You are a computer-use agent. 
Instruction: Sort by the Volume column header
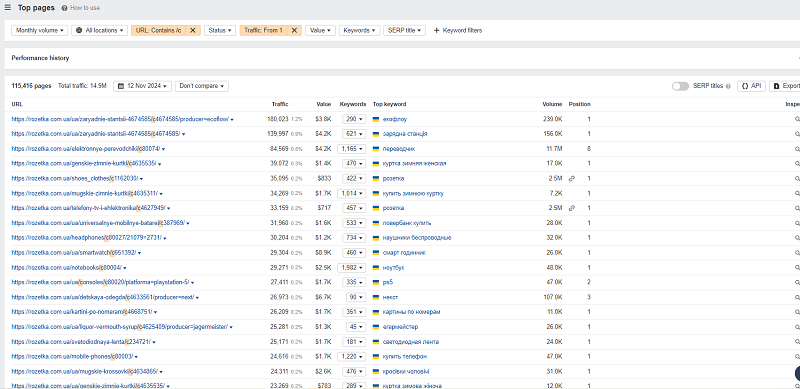click(x=552, y=104)
